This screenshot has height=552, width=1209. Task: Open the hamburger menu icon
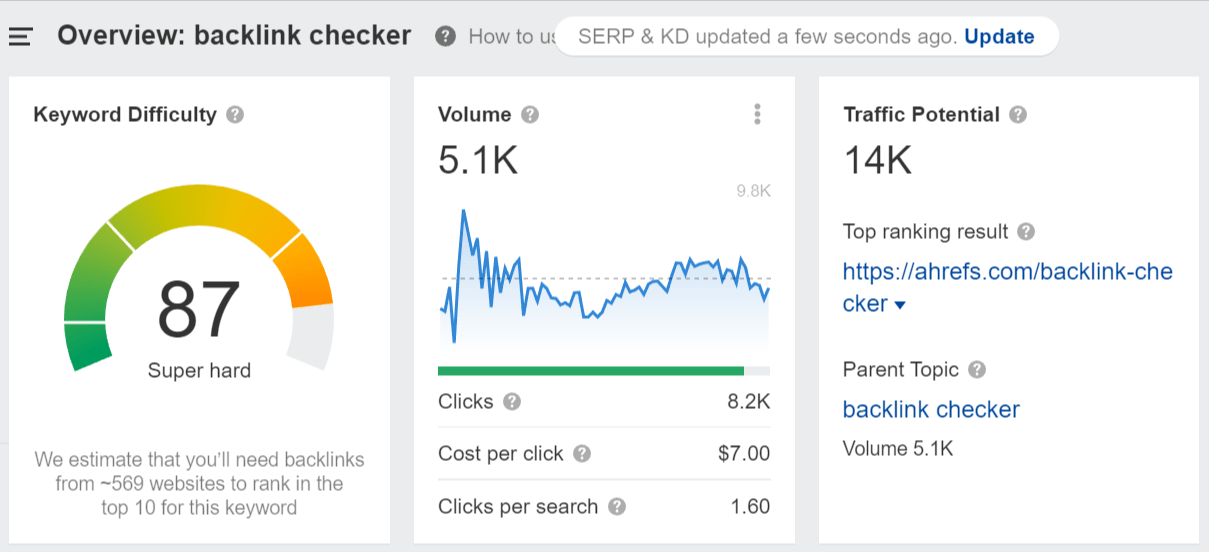tap(21, 37)
